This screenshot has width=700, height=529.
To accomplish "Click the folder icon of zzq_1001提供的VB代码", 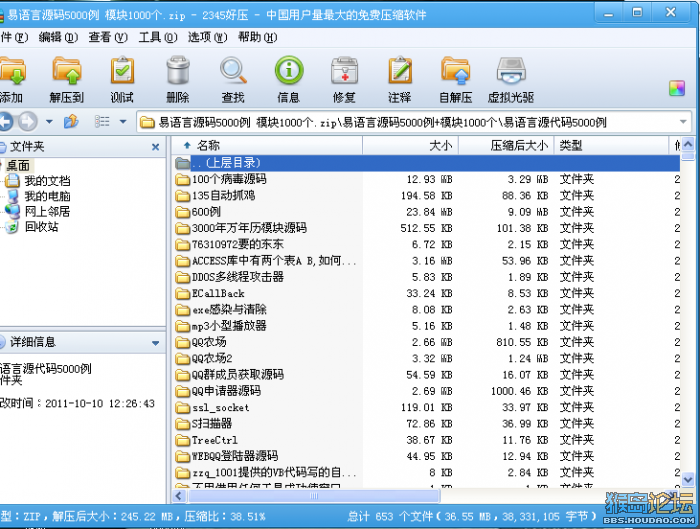I will (183, 473).
